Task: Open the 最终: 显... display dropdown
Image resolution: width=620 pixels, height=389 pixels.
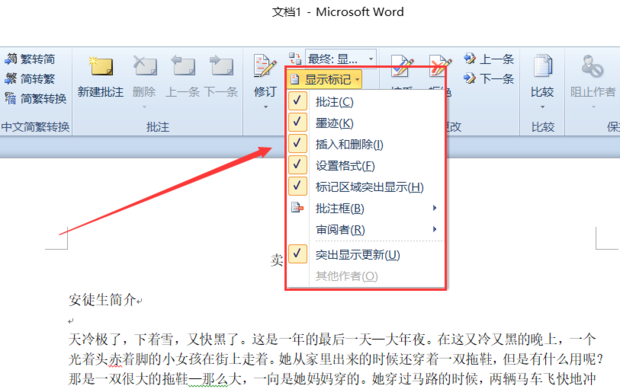Action: point(371,59)
